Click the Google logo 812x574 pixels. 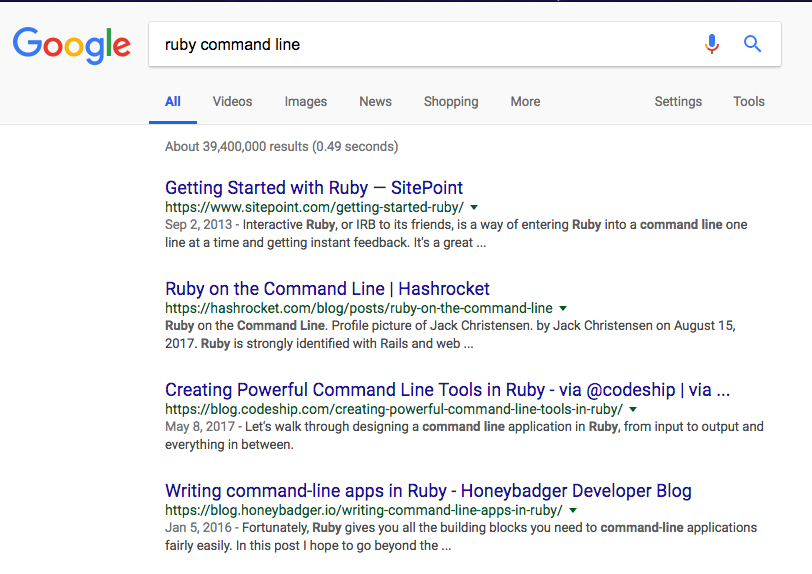click(x=71, y=46)
